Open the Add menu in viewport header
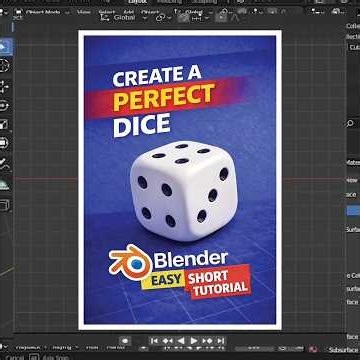The image size is (360, 360). click(x=128, y=12)
